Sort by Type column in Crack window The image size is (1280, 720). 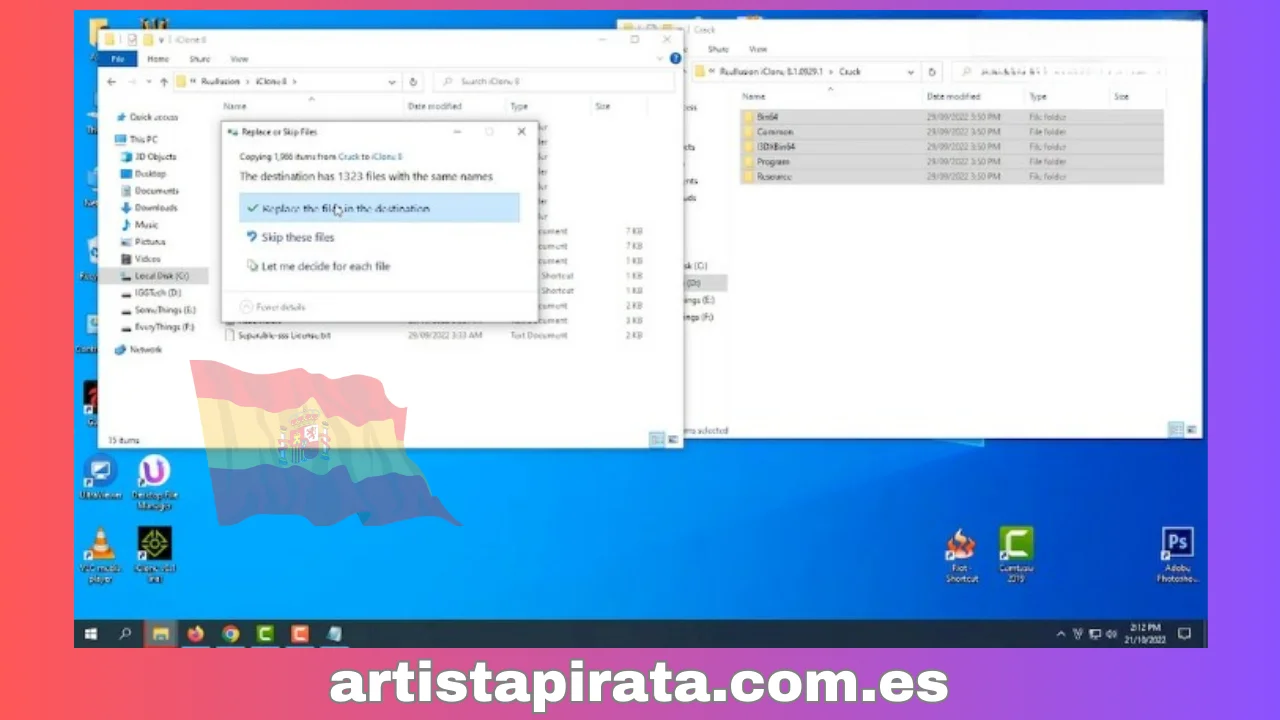(x=1038, y=97)
